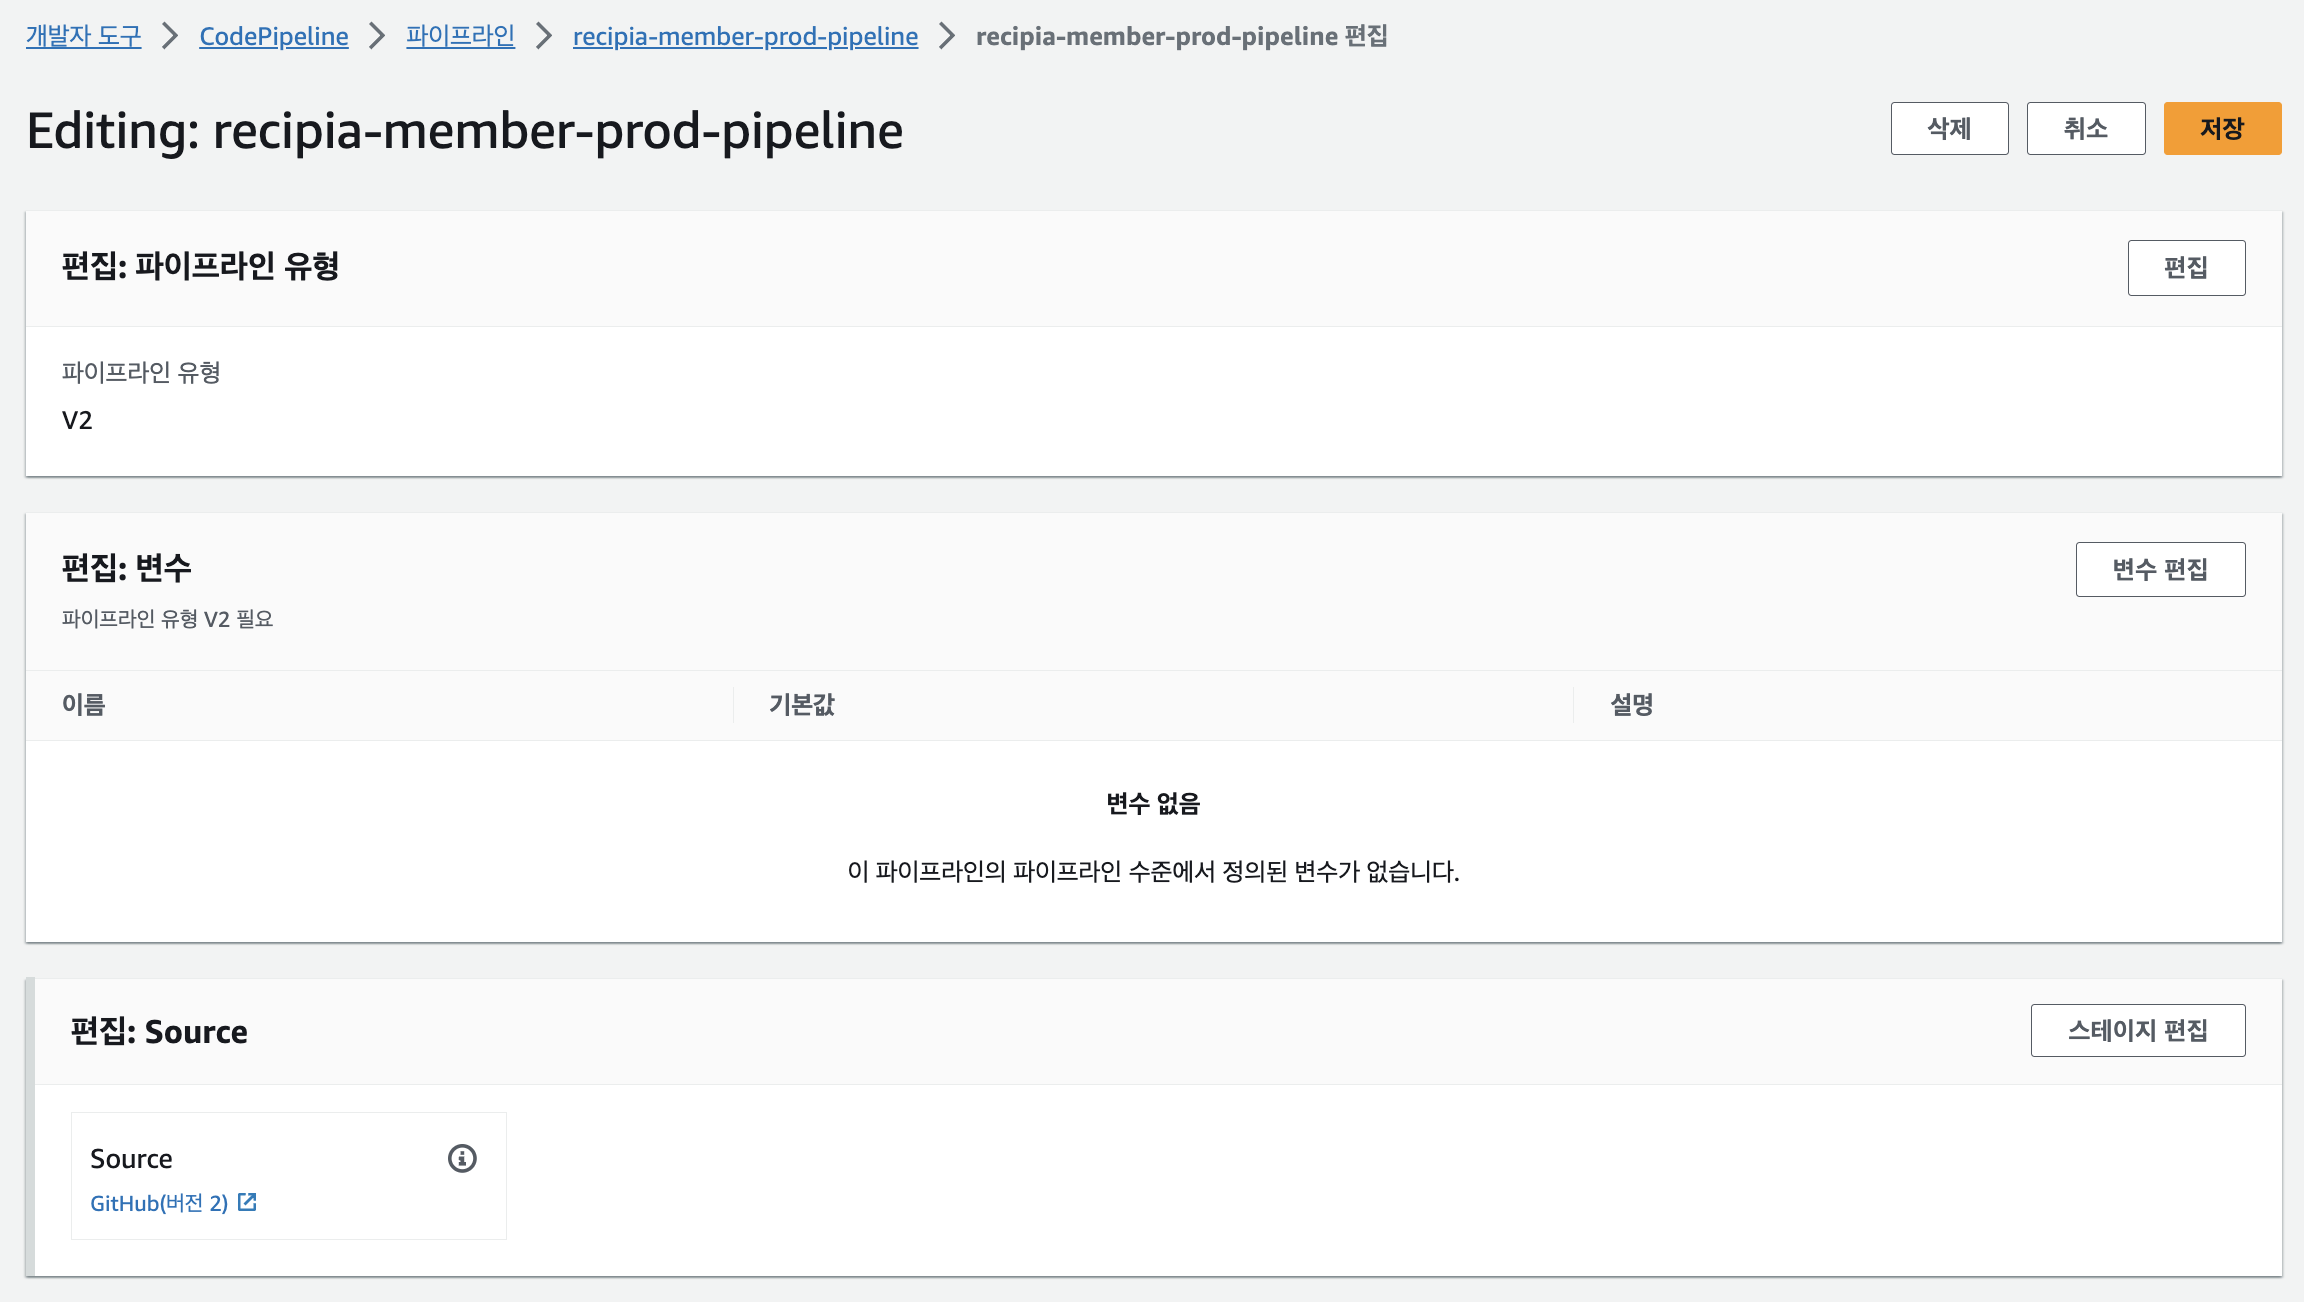
Task: Navigate to 개발자 도구 breadcrumb
Action: pyautogui.click(x=82, y=36)
